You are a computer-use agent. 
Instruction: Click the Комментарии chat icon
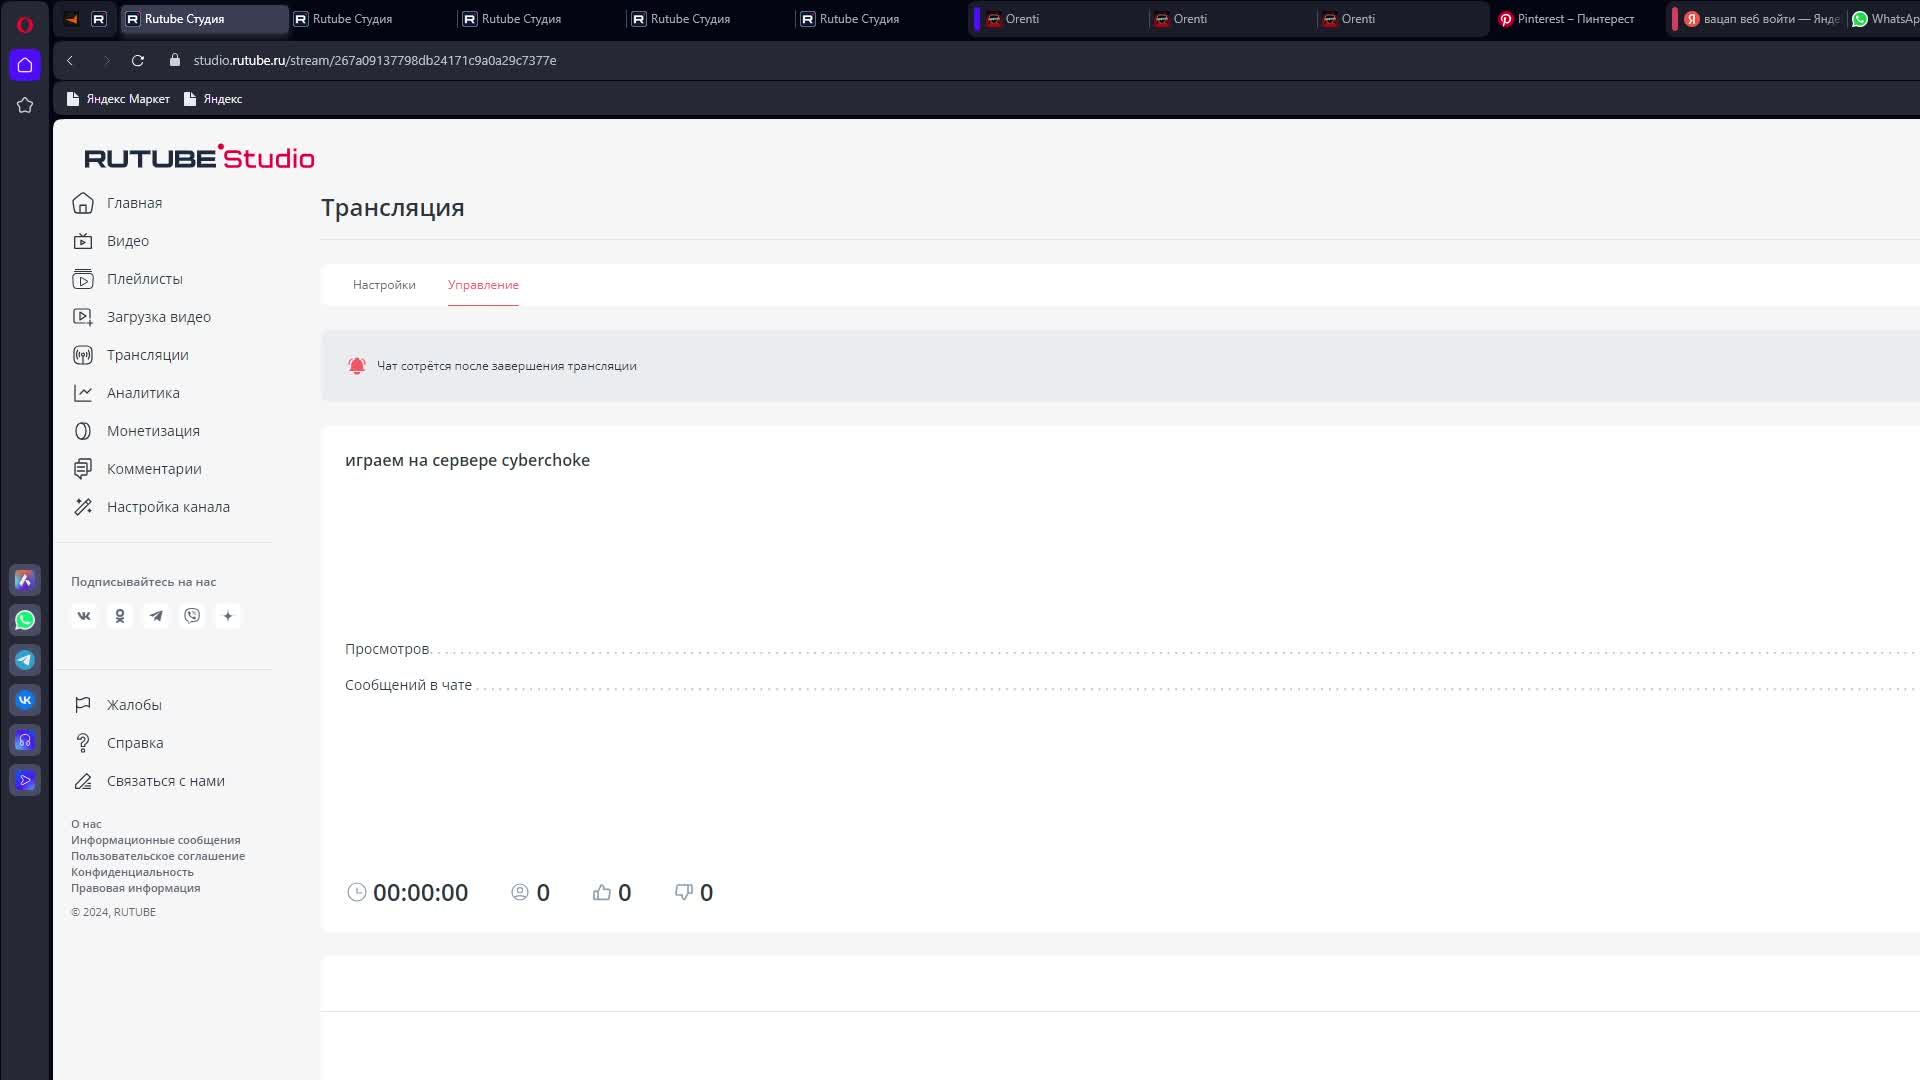[x=83, y=469]
